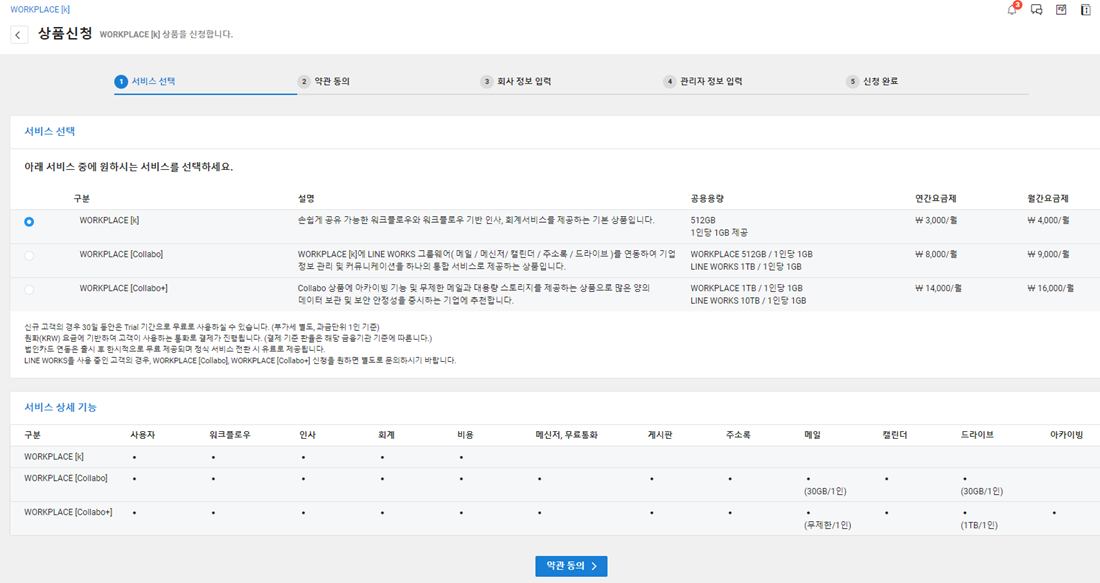Go to step 5 신청 완료 tab
Image resolution: width=1100 pixels, height=583 pixels.
click(872, 81)
